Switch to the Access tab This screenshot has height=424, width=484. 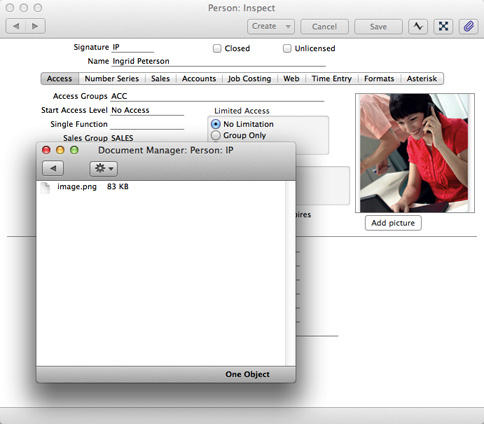(60, 79)
